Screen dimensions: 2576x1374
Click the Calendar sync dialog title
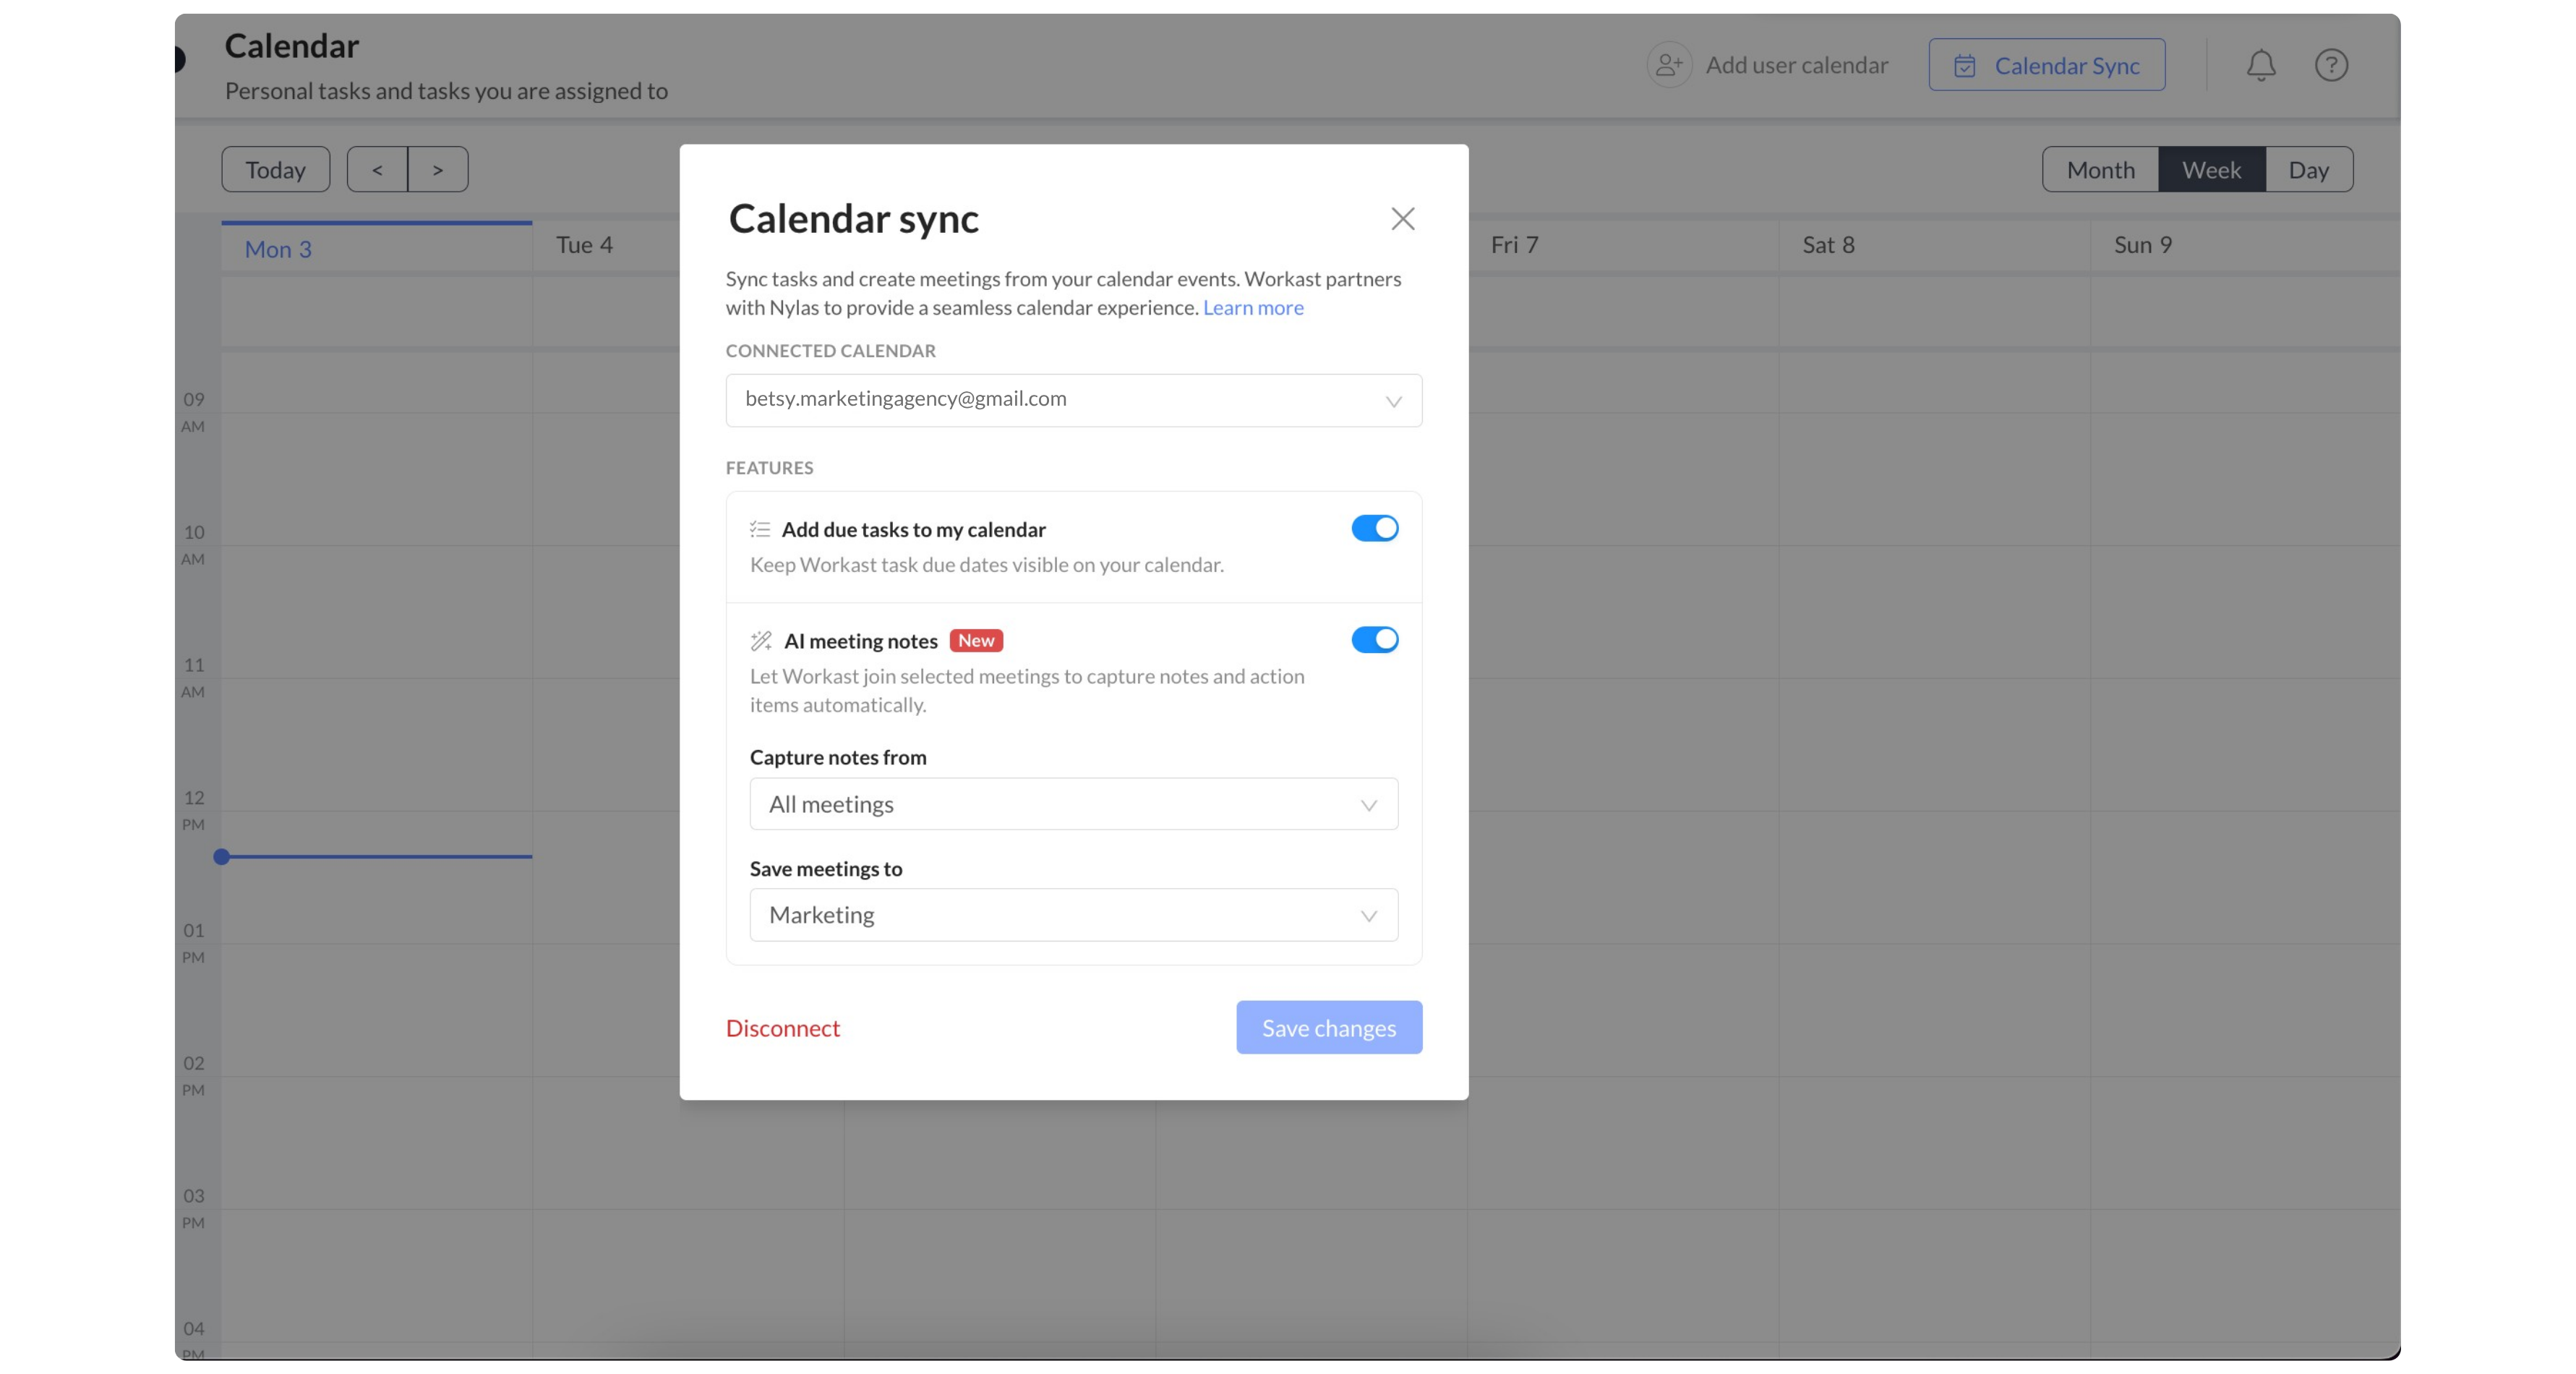(853, 219)
